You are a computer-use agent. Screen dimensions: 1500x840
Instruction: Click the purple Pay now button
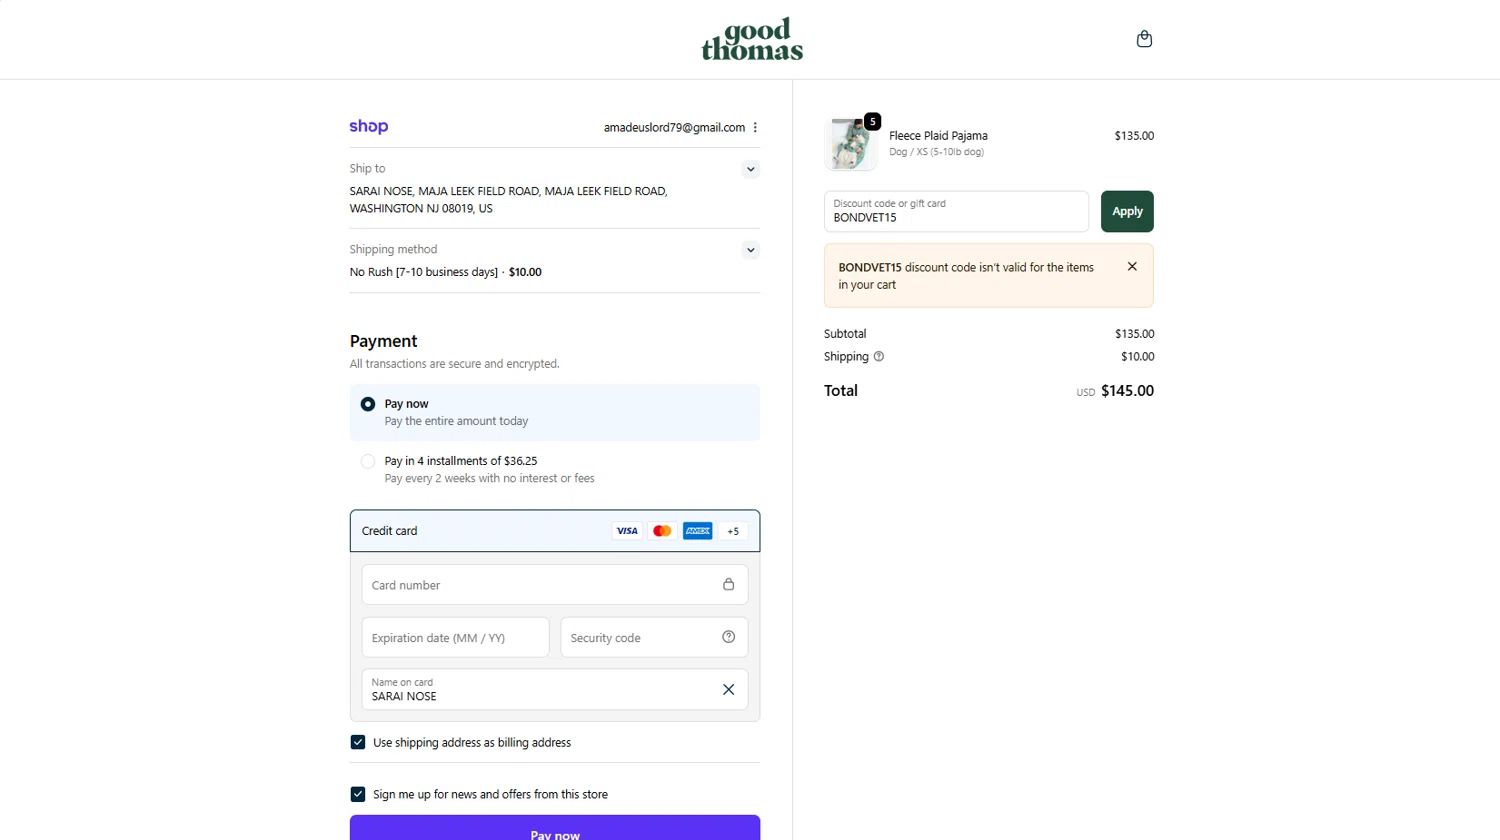click(x=555, y=828)
